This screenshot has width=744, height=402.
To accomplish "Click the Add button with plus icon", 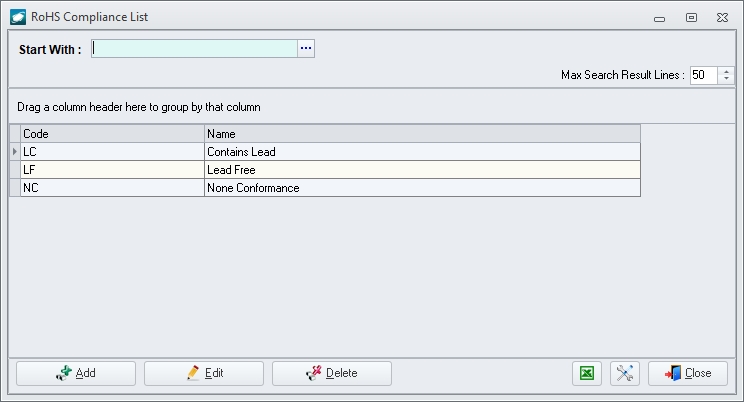I will pos(76,374).
